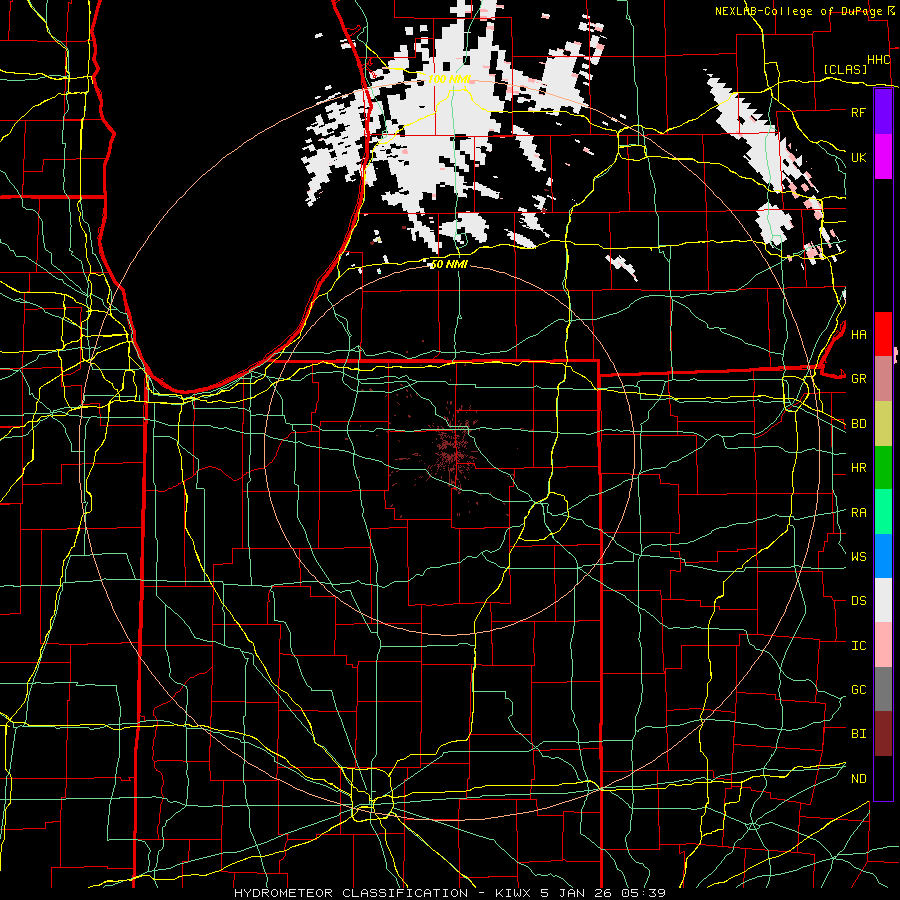
Task: Click the 'UK' legend label
Action: 858,157
